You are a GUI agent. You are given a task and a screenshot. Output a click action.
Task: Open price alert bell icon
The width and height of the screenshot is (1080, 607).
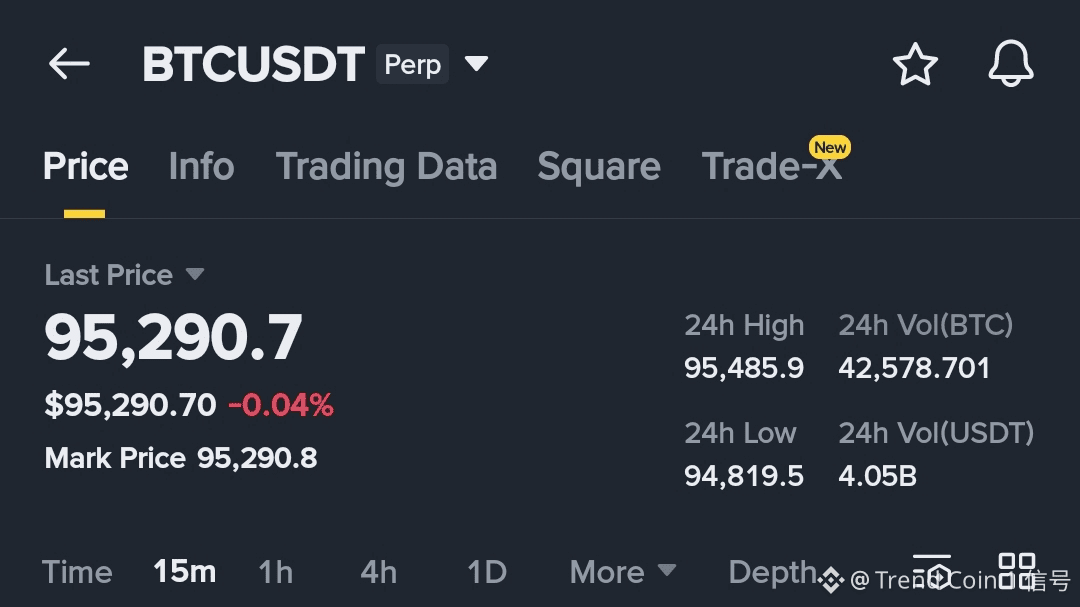tap(1010, 65)
